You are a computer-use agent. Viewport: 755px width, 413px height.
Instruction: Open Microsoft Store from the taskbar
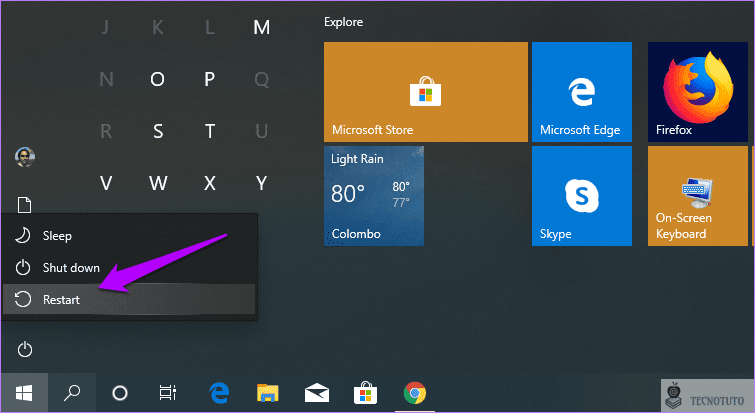365,393
